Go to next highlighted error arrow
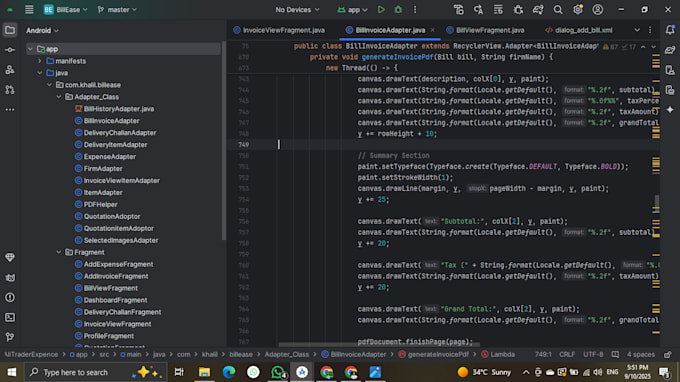Image resolution: width=680 pixels, height=382 pixels. point(654,47)
